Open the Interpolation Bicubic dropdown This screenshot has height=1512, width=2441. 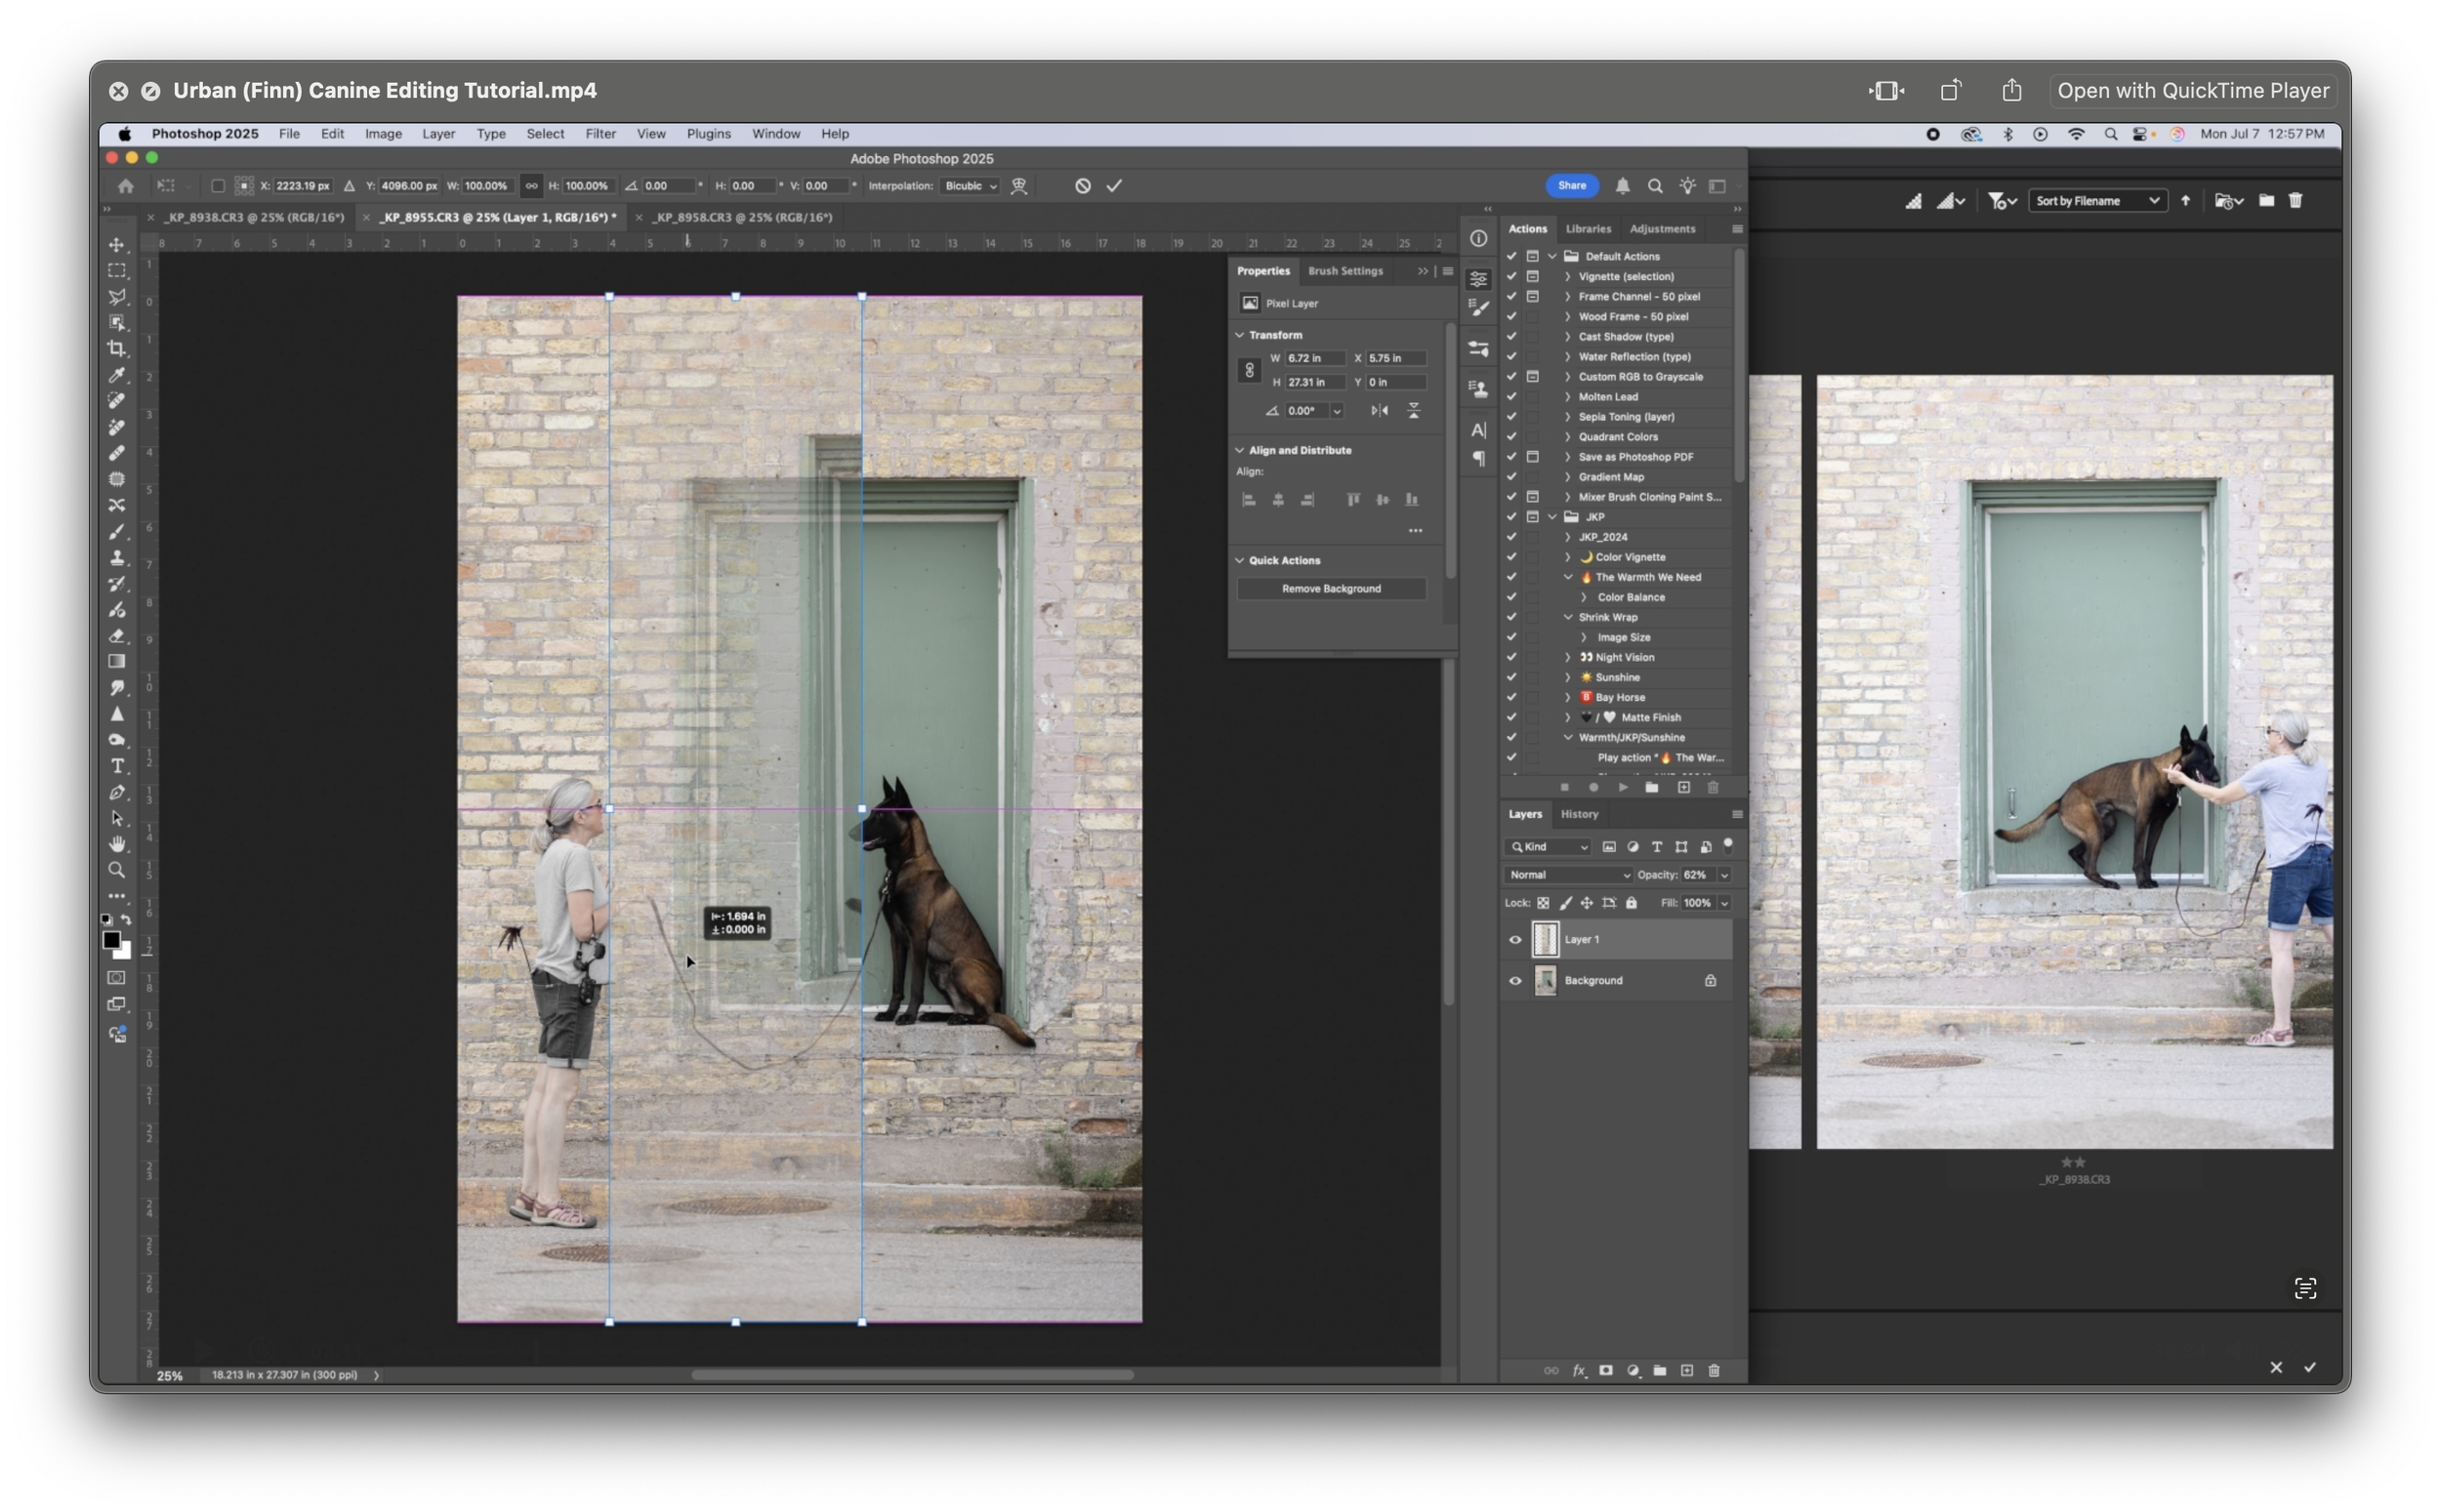[x=970, y=186]
